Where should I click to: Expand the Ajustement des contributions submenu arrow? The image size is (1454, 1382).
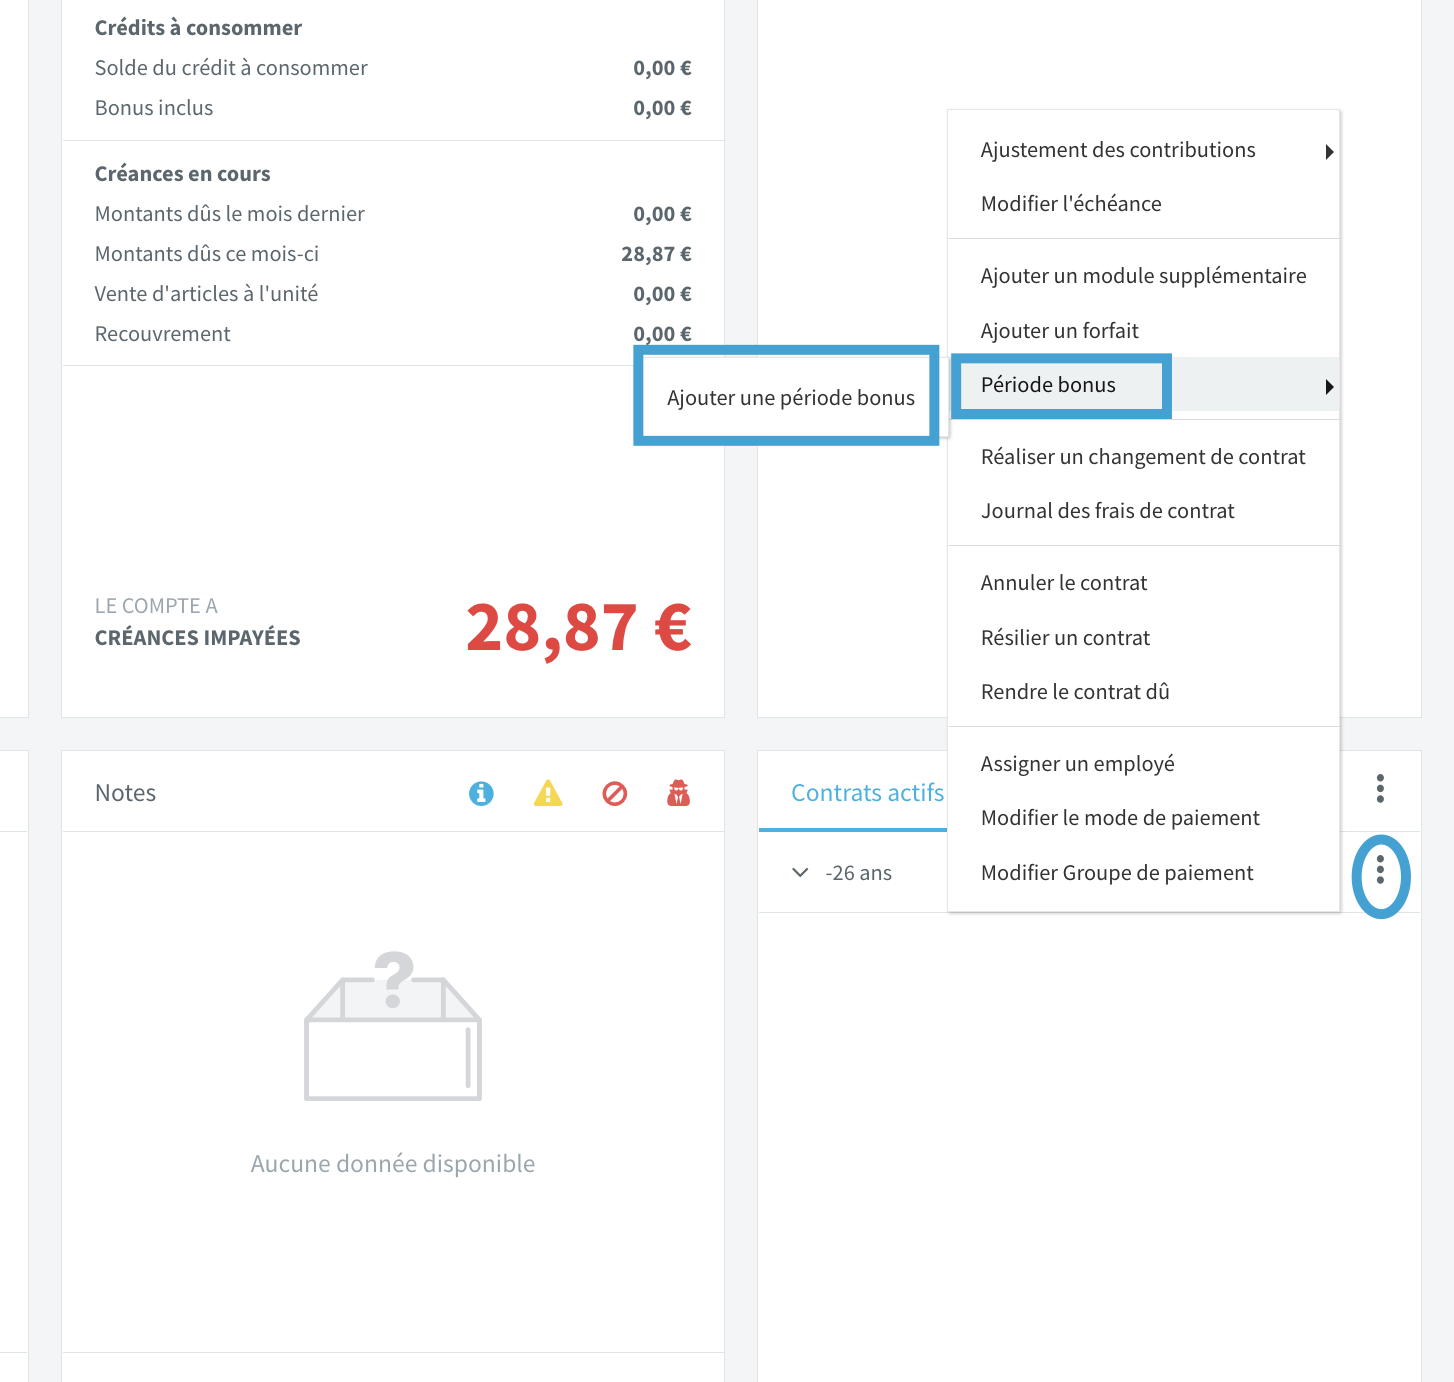1329,152
